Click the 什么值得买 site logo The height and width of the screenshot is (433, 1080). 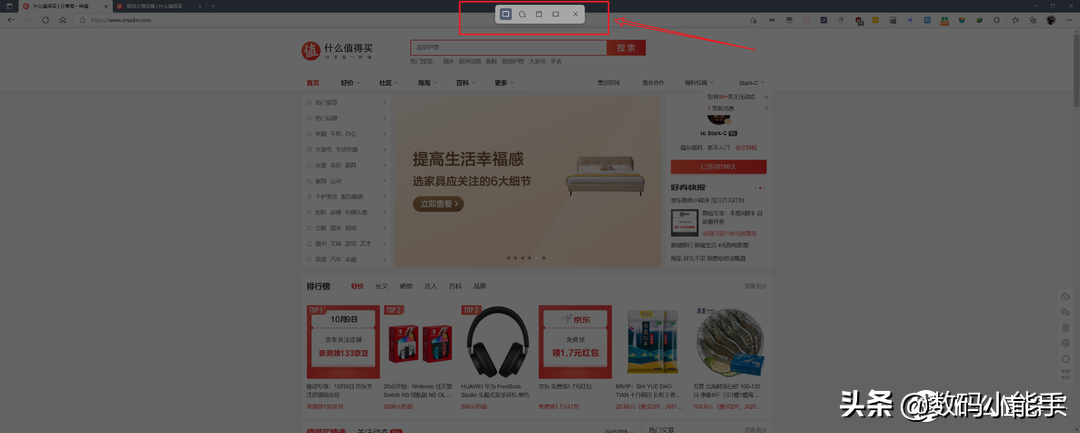click(338, 51)
